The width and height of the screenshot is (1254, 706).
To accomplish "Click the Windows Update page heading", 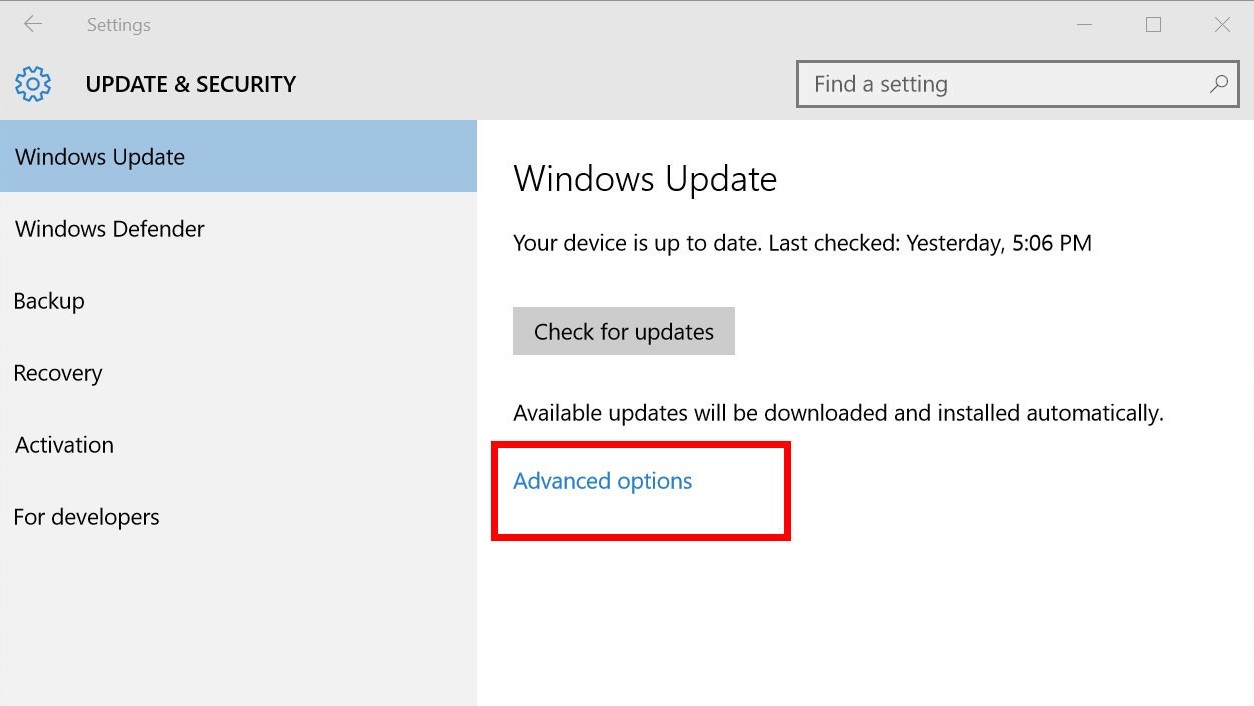I will coord(645,179).
